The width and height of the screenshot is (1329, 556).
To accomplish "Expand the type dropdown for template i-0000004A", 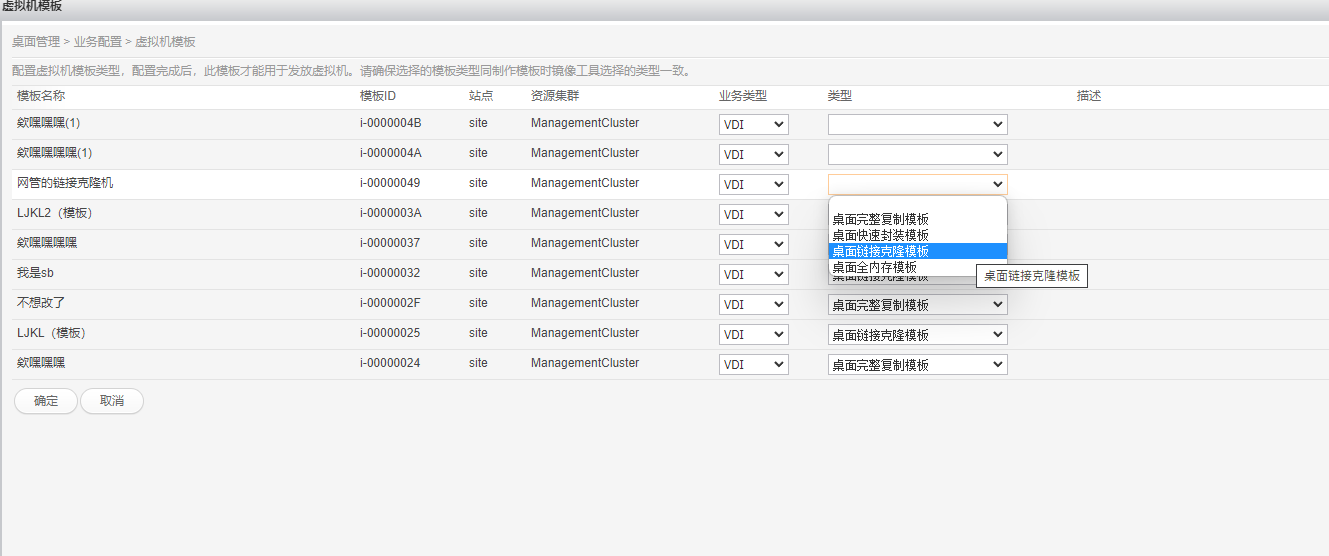I will (917, 154).
